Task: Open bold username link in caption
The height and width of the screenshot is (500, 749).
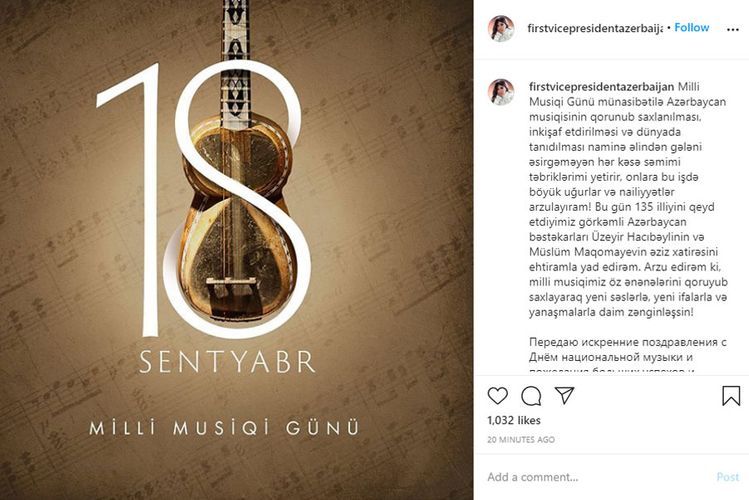Action: tap(601, 87)
